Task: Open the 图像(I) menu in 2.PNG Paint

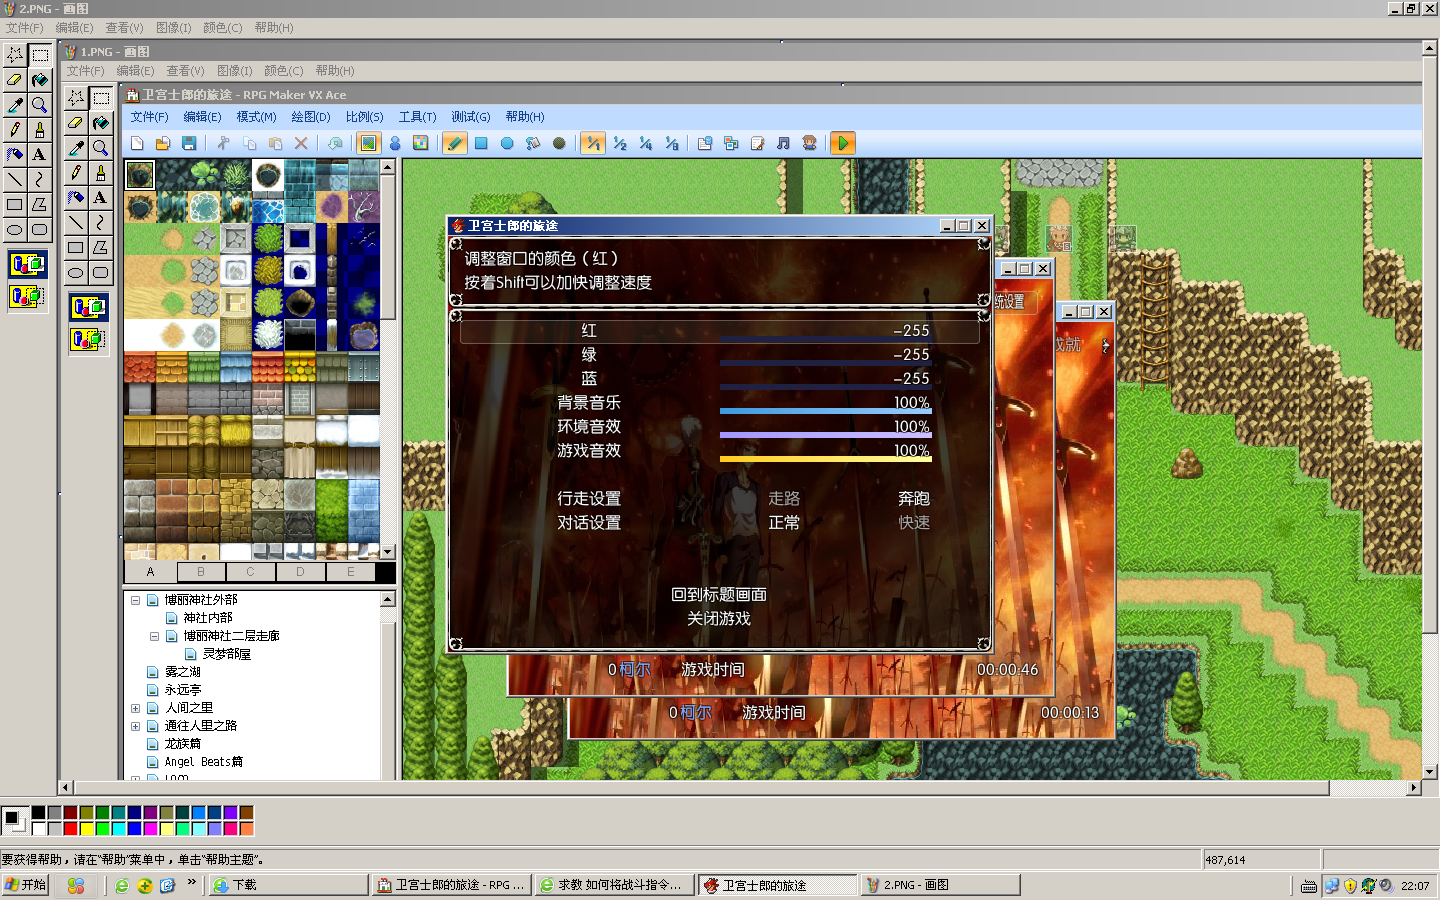Action: click(x=173, y=28)
